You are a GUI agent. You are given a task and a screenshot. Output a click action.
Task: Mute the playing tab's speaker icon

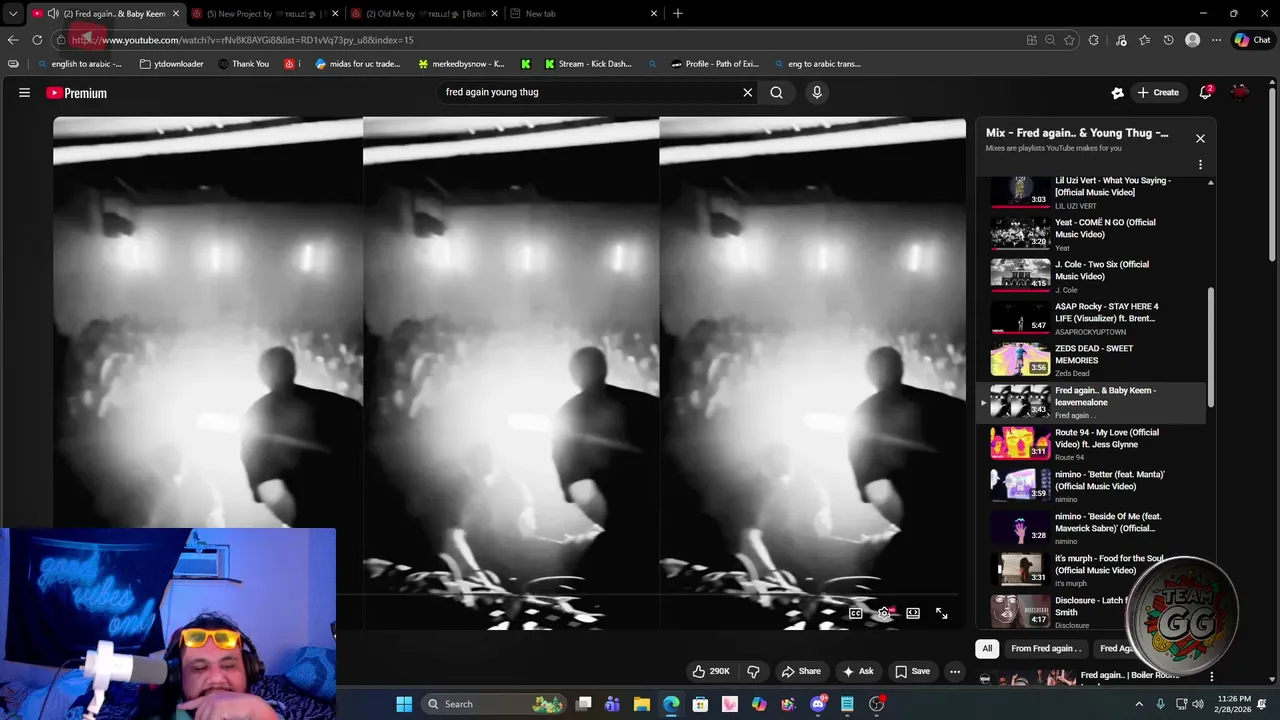[x=53, y=13]
